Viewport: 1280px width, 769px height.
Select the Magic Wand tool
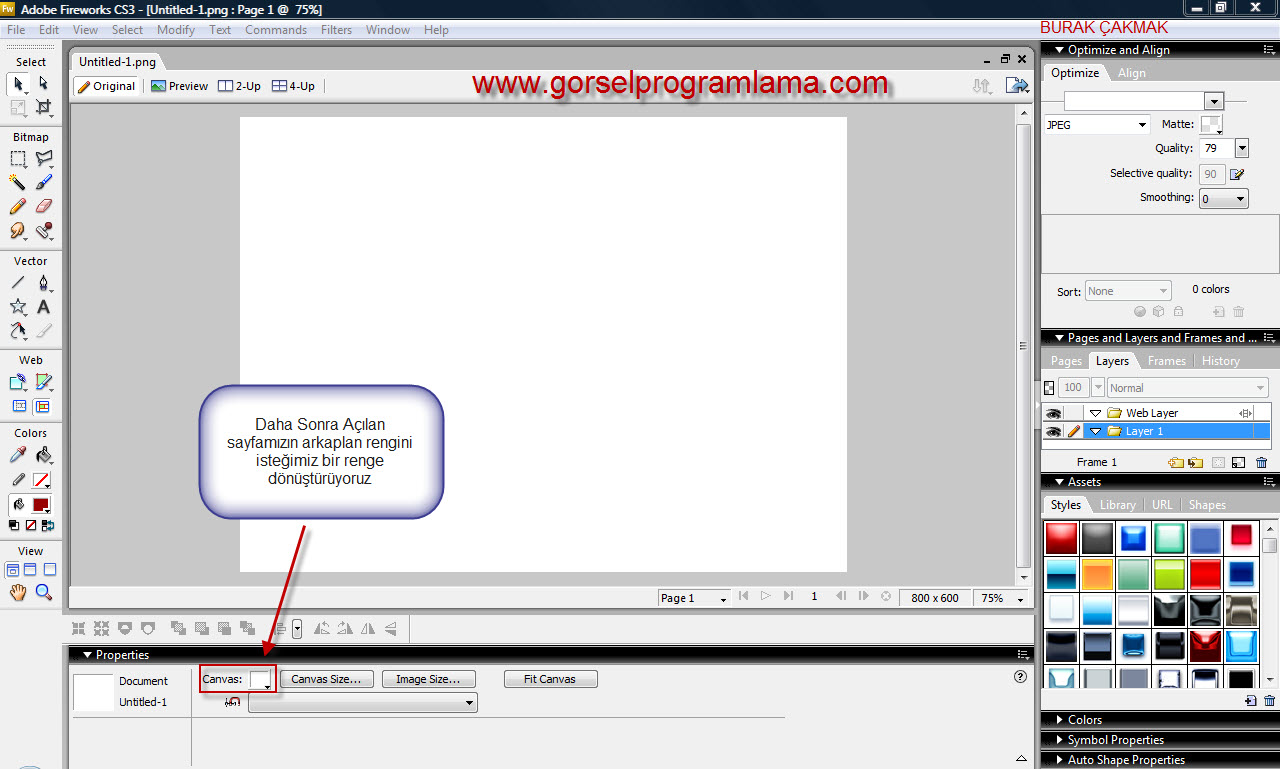[18, 182]
